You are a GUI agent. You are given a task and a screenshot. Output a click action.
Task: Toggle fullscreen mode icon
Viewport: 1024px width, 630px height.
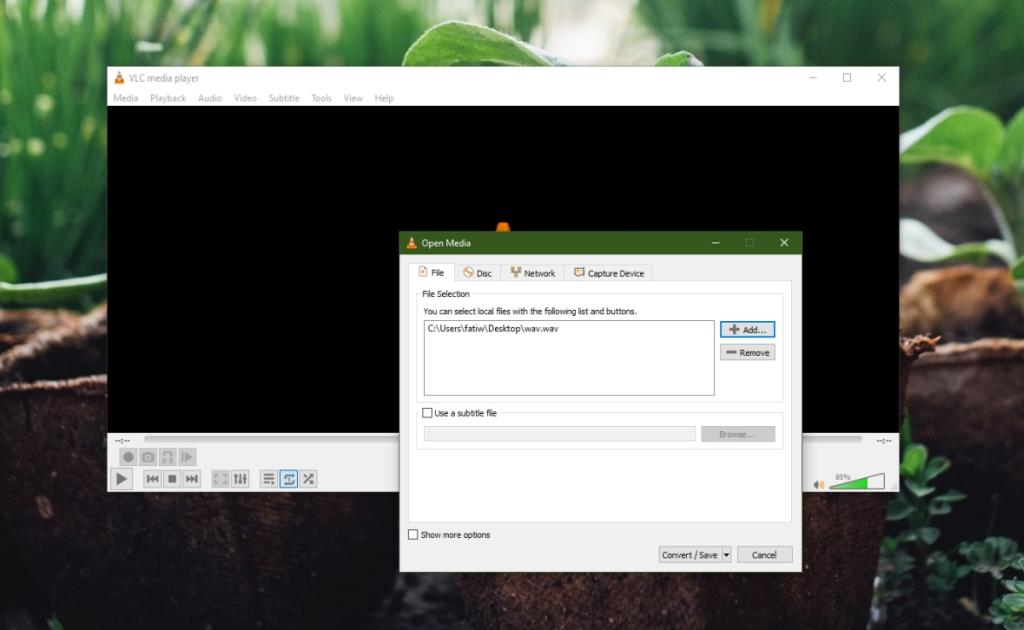[x=221, y=479]
